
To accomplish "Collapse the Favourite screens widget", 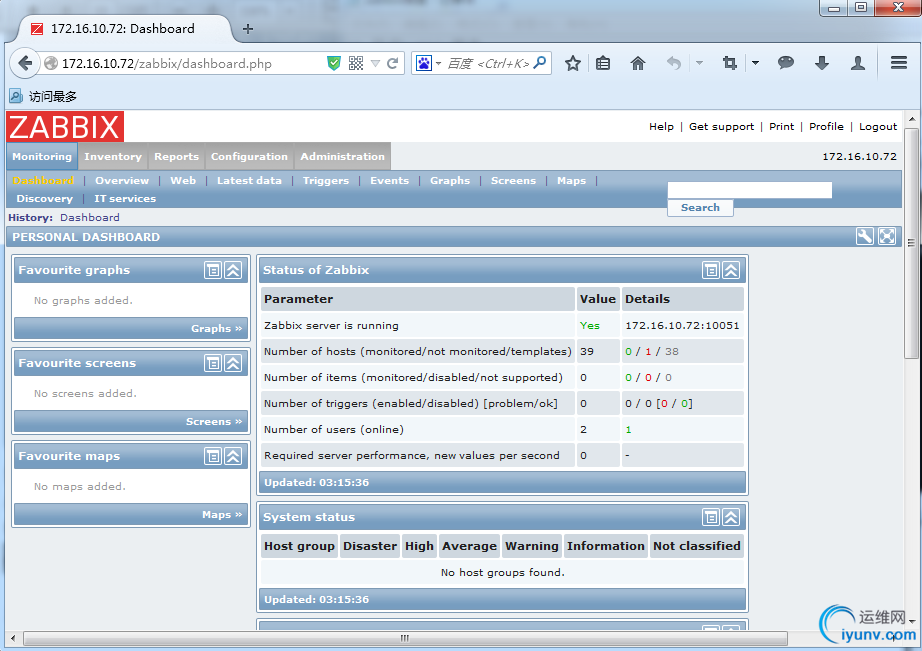I will [233, 363].
